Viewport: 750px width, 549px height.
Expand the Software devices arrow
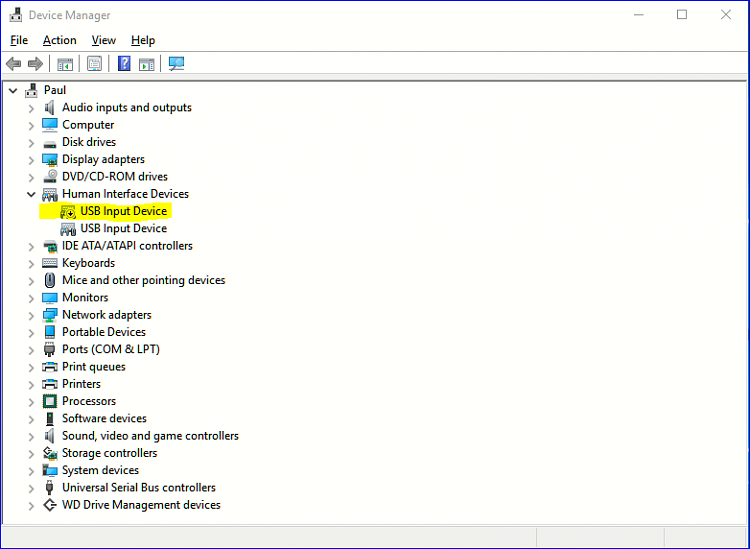click(x=31, y=419)
